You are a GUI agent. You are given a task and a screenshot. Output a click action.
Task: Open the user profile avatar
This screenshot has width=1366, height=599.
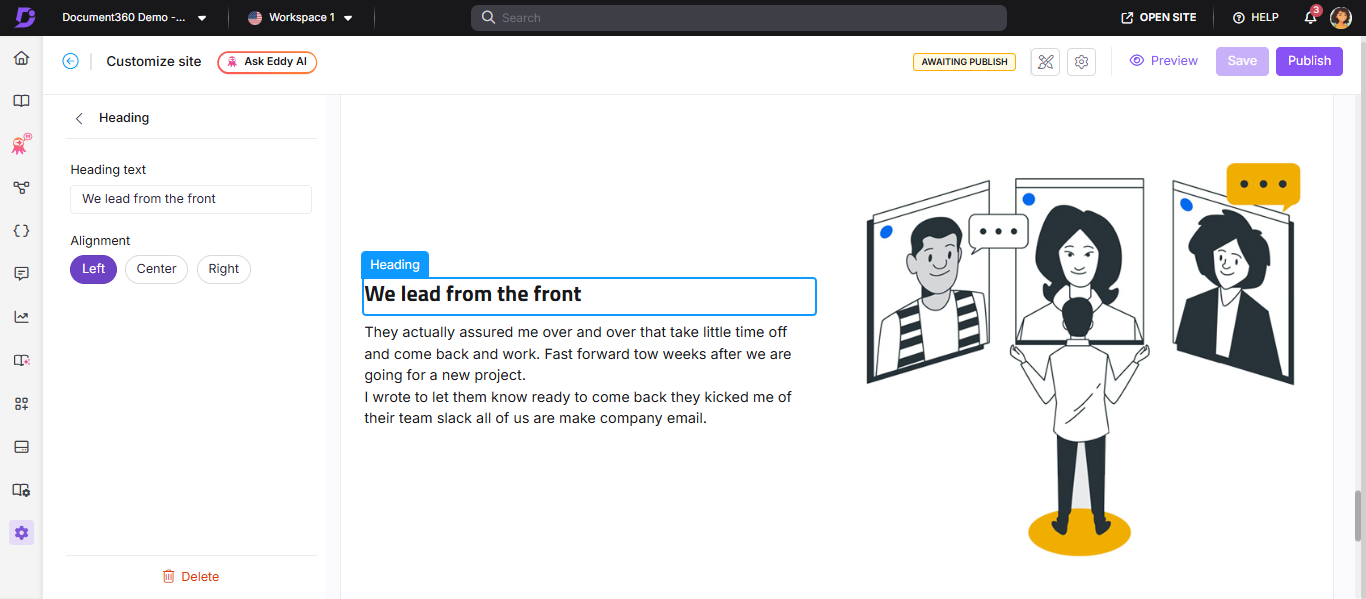[1341, 18]
